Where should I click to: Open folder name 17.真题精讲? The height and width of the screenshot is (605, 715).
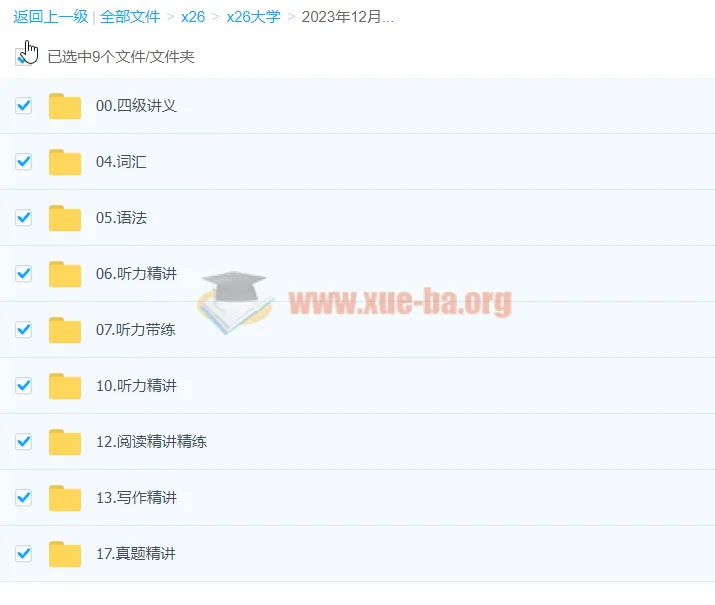point(136,554)
